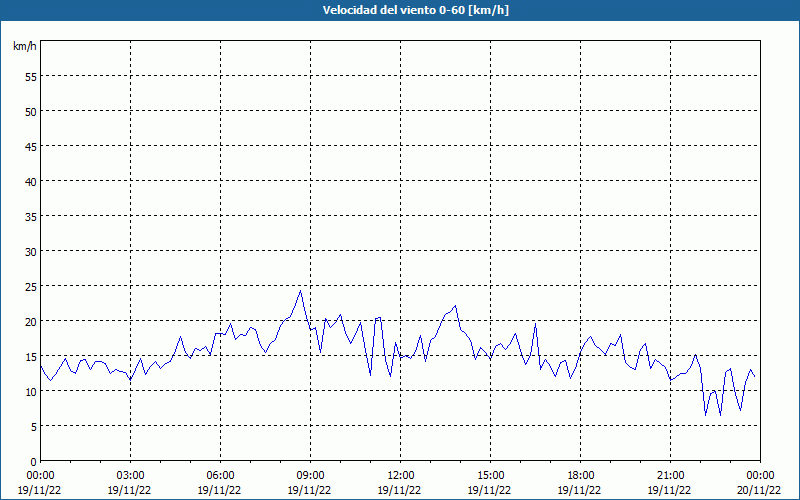Select the y-axis value 0
The image size is (800, 500).
coord(34,462)
